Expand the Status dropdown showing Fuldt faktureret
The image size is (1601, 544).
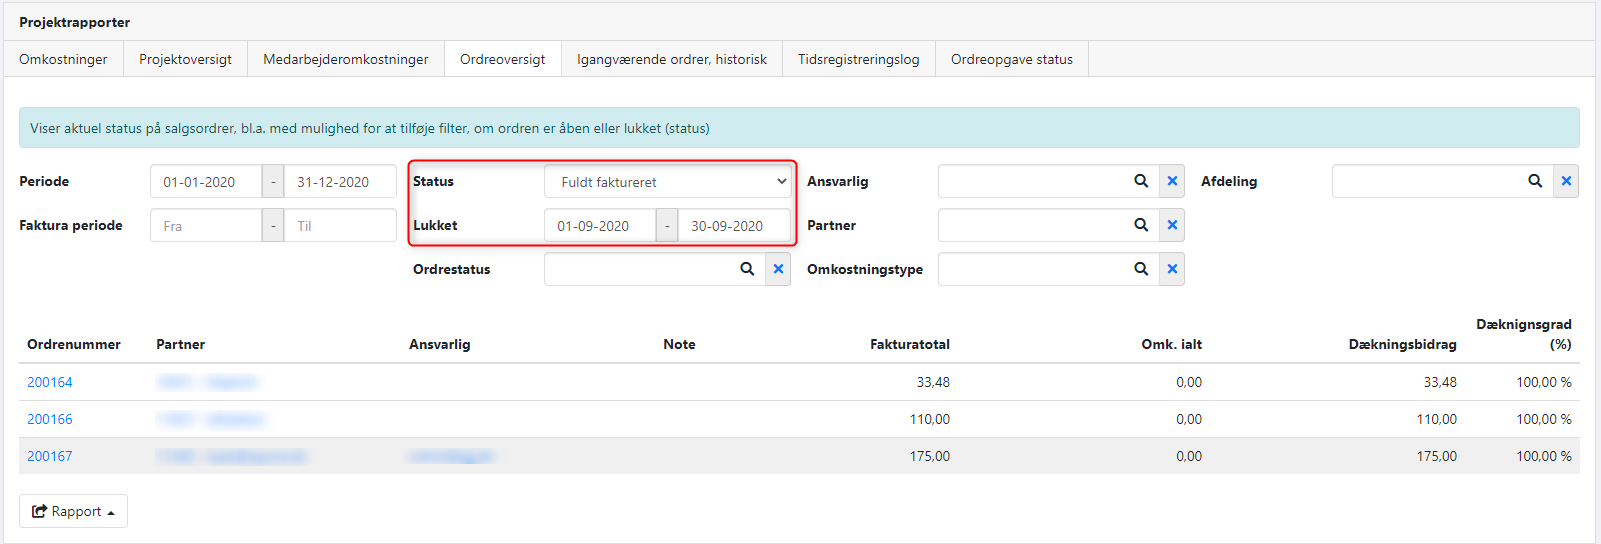[667, 182]
